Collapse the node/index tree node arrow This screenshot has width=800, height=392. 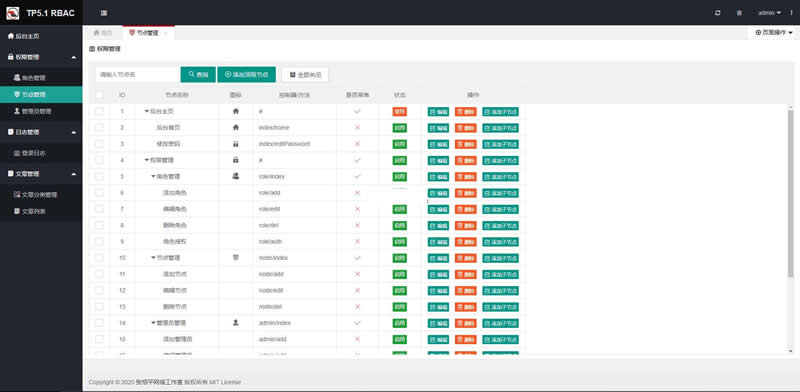click(x=153, y=258)
